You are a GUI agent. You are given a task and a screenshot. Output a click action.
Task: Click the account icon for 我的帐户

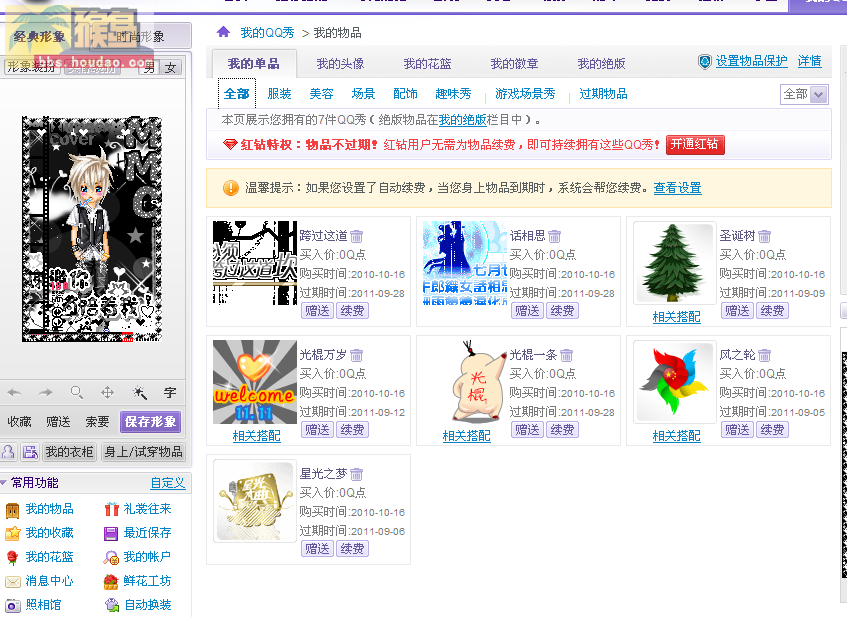(111, 558)
